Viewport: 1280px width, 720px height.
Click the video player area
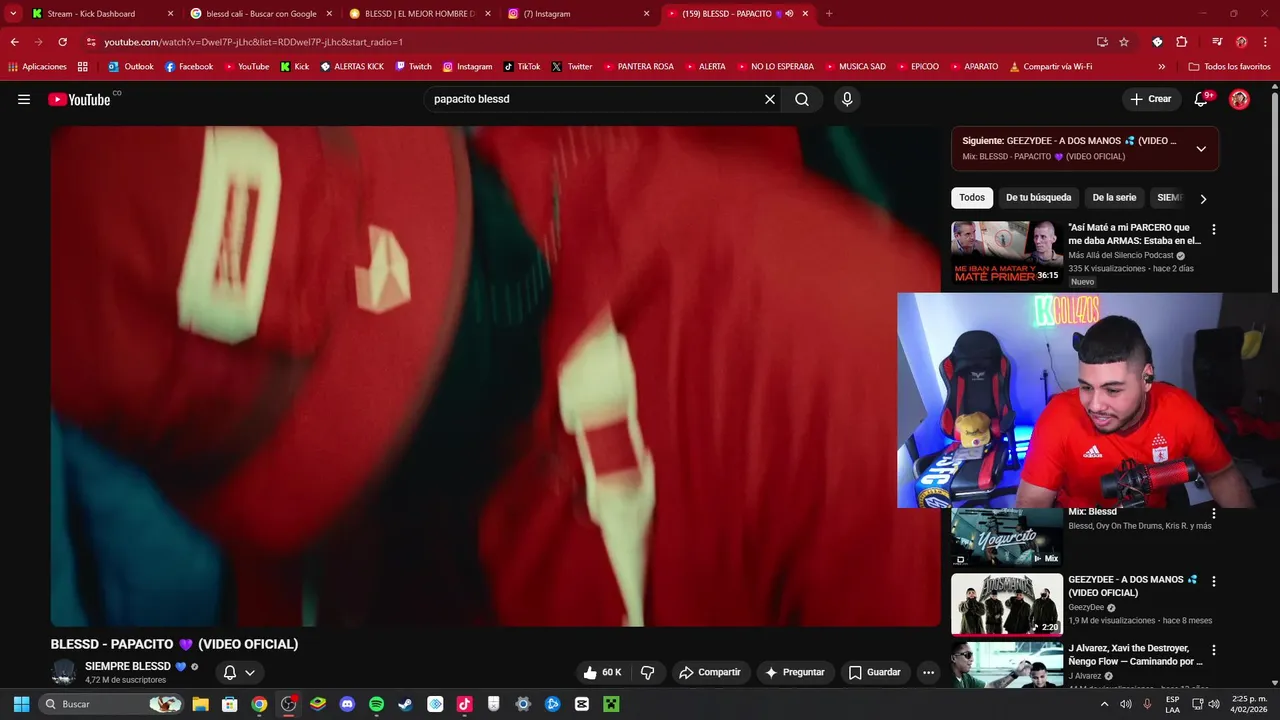[496, 376]
